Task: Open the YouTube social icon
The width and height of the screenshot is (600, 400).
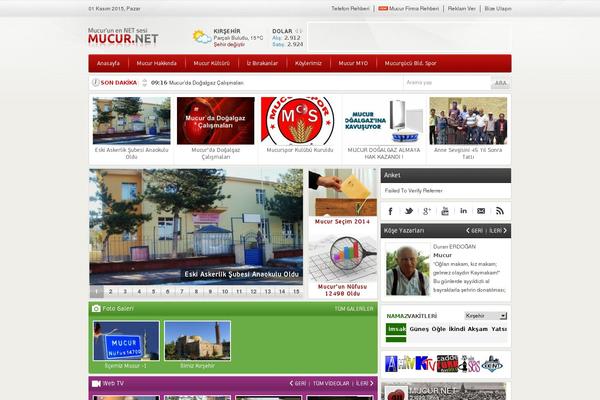Action: 445,211
